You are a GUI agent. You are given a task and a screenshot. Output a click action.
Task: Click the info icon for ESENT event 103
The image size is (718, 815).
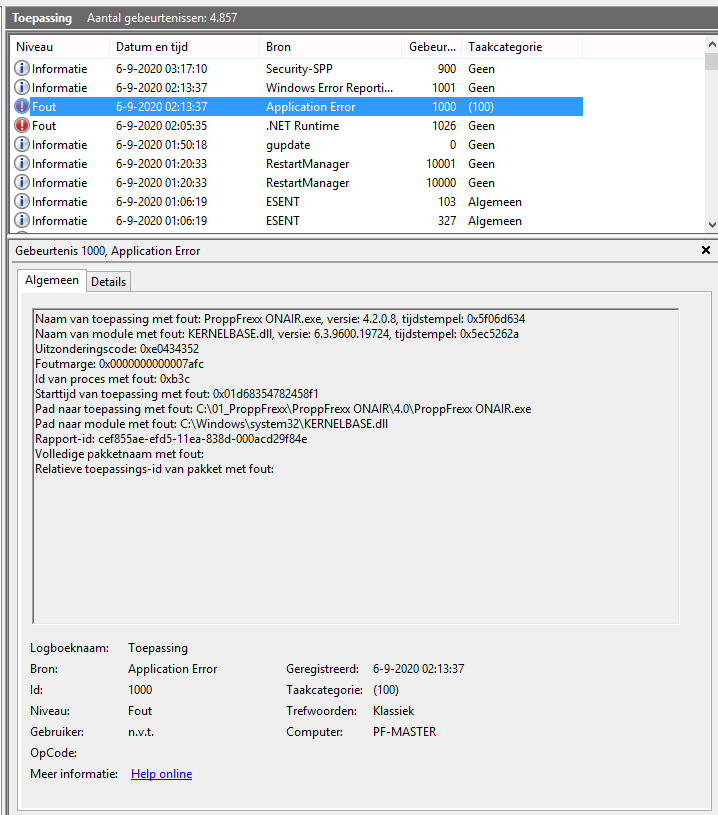(22, 202)
